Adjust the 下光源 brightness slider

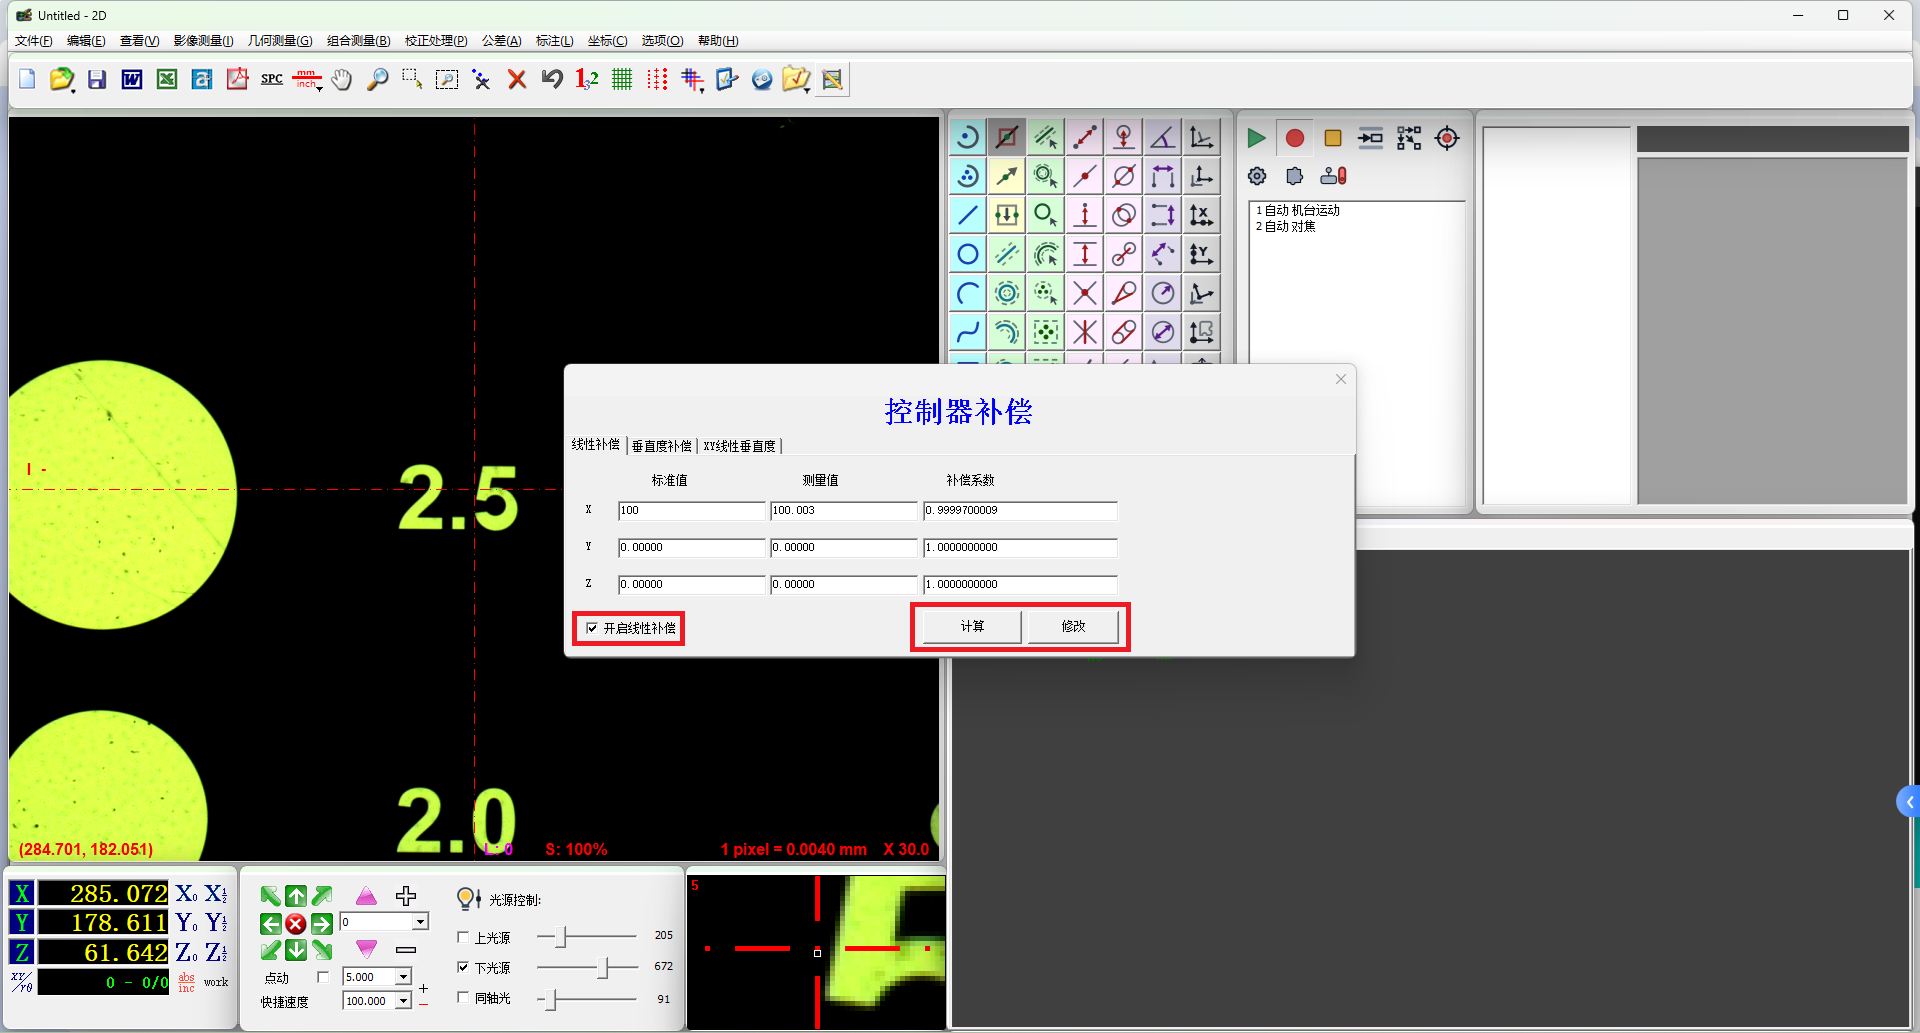[x=603, y=967]
